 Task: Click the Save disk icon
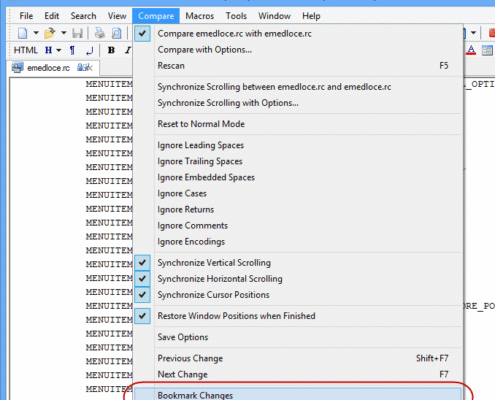[77, 33]
